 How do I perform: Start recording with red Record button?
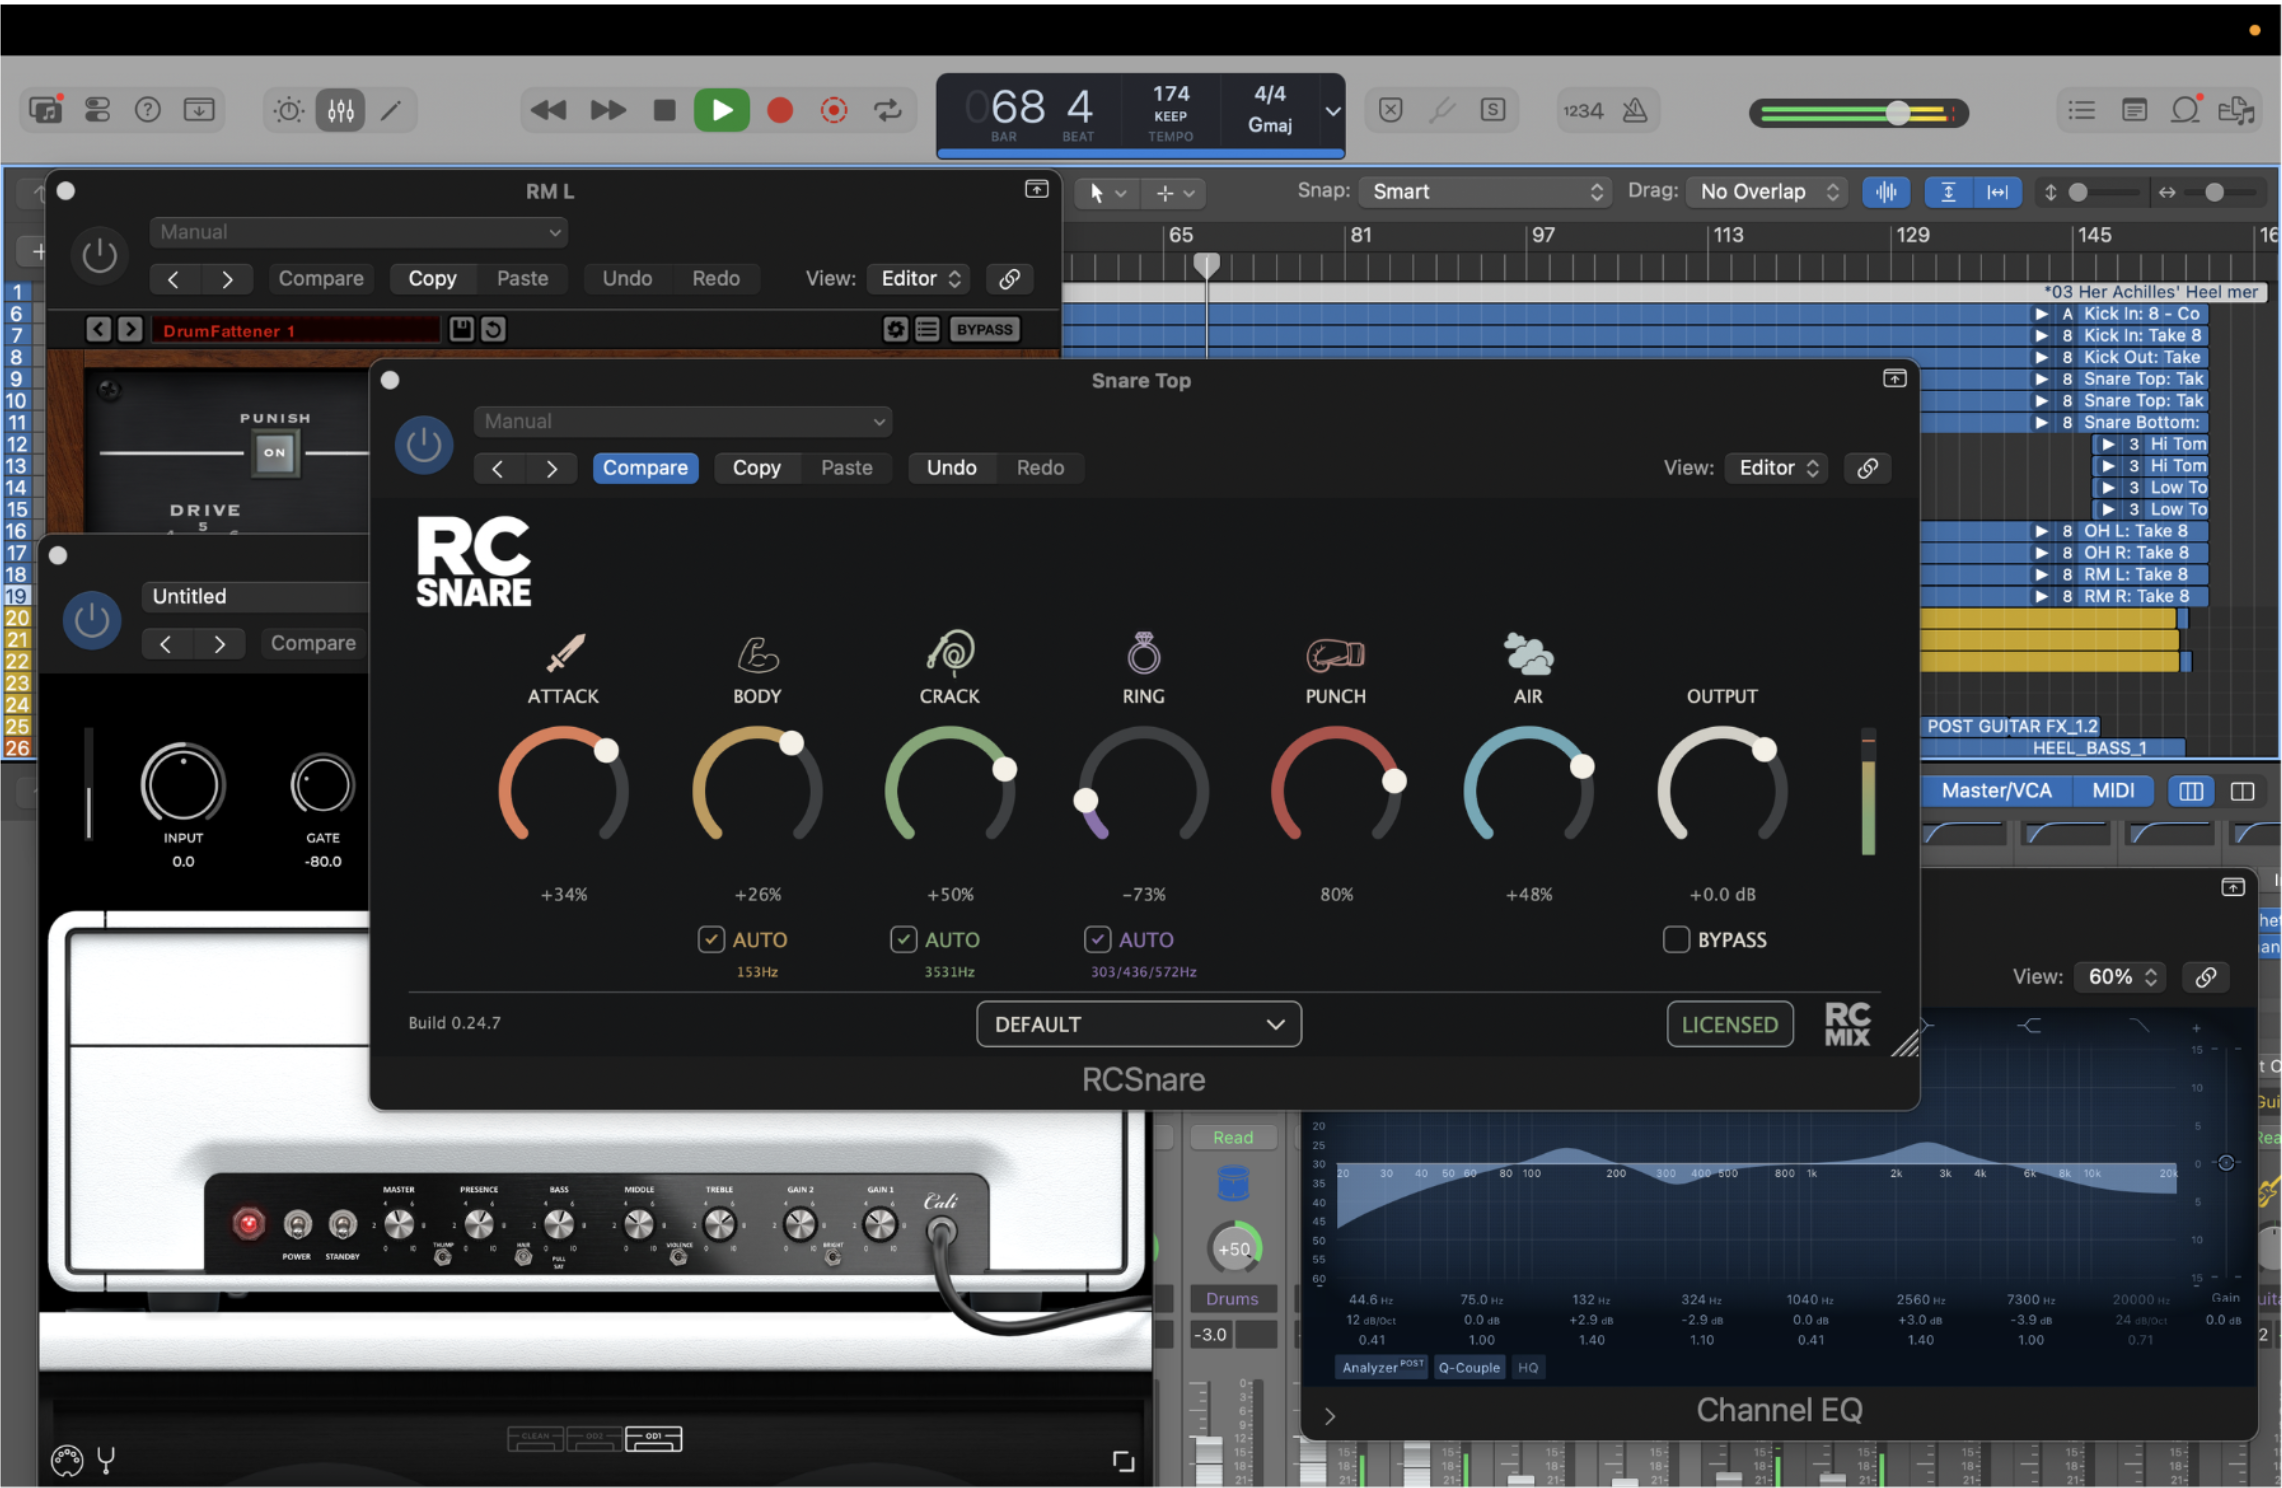(780, 110)
